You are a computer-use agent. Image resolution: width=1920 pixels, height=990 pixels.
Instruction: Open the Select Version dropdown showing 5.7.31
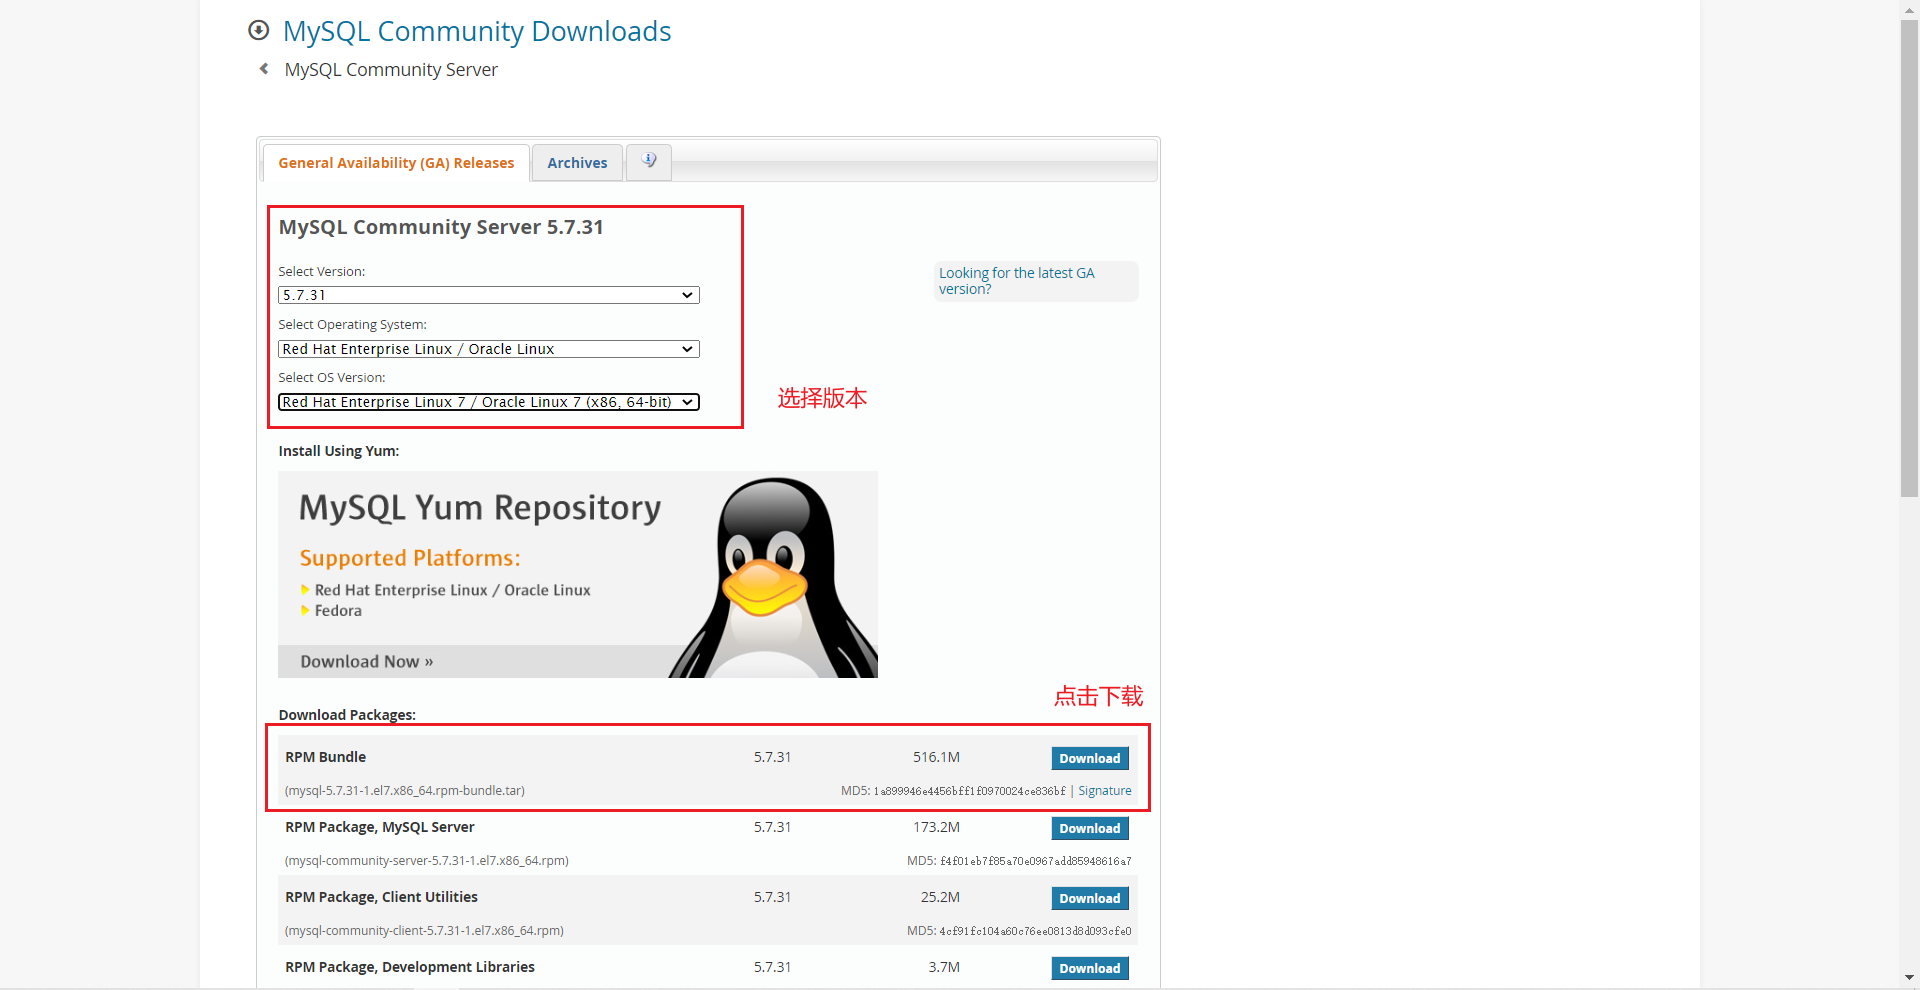tap(489, 295)
